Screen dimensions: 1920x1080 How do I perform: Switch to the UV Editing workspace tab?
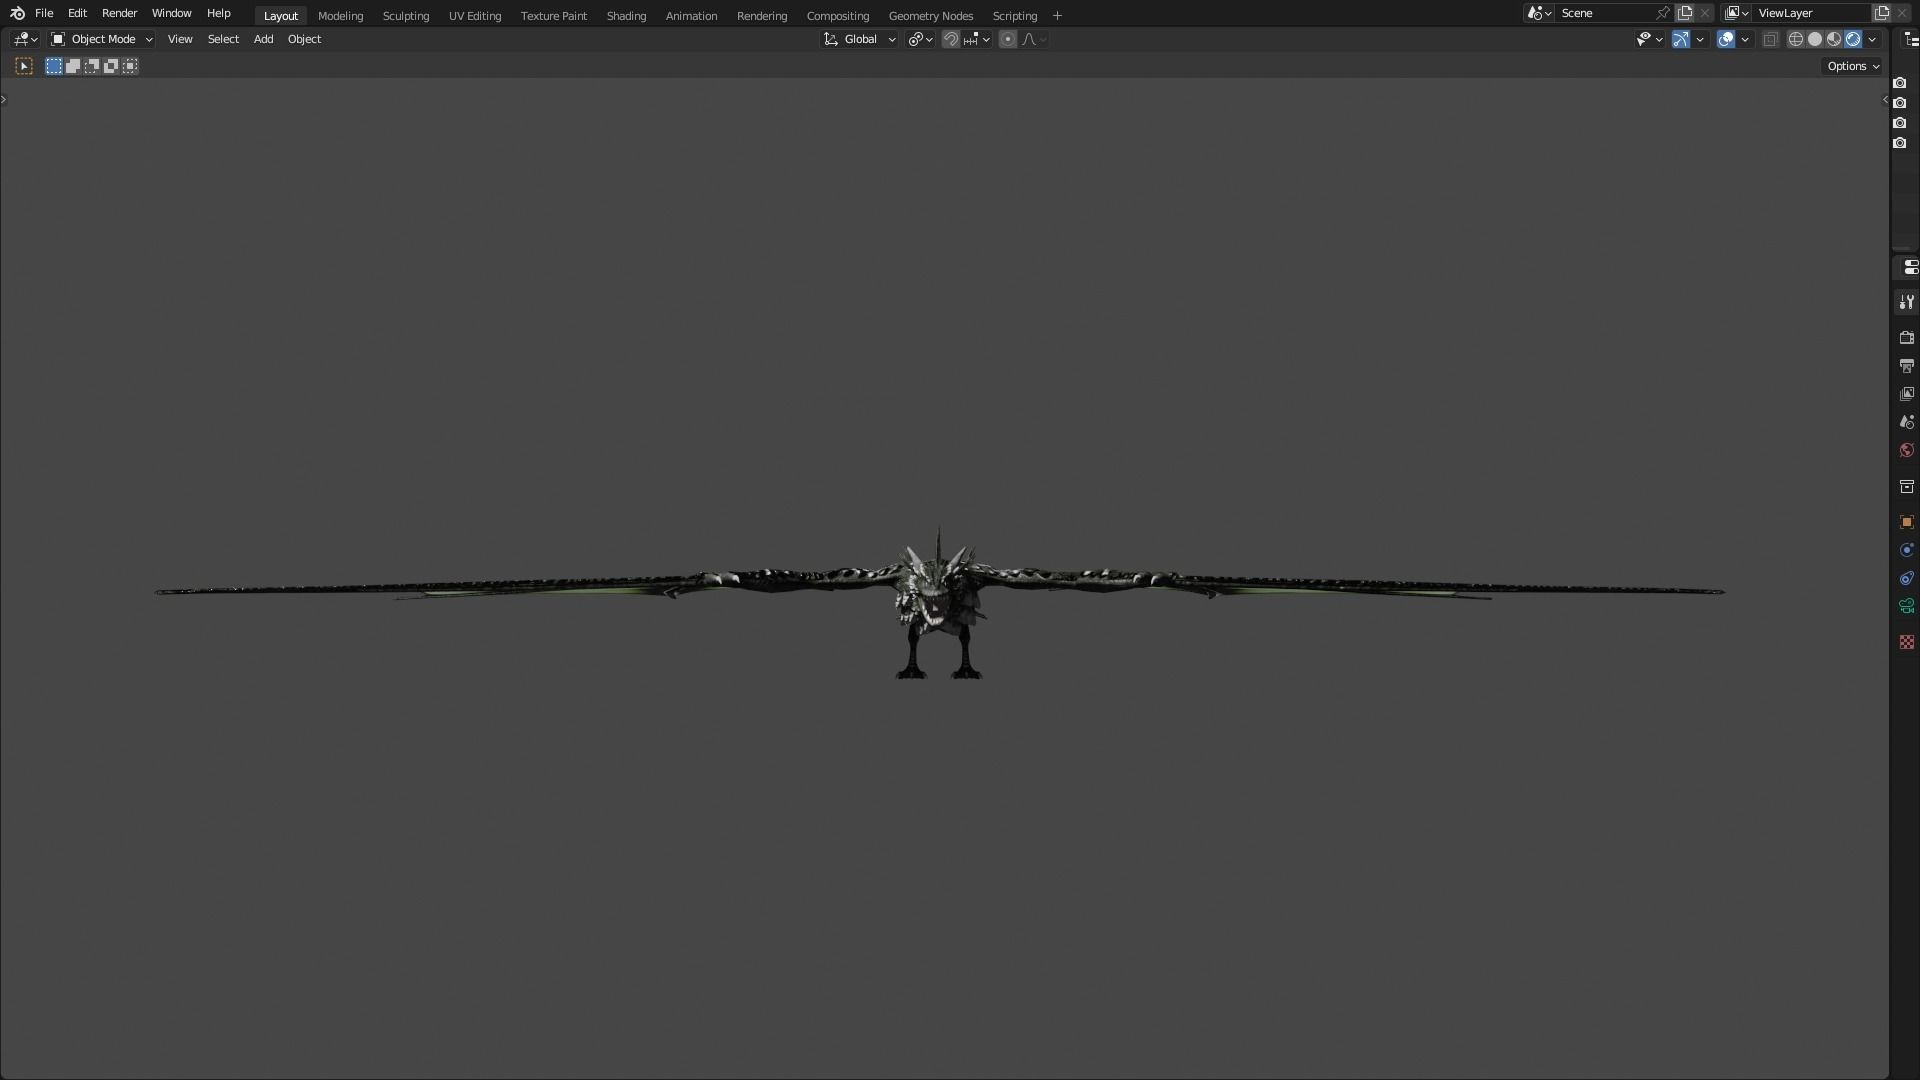tap(475, 16)
